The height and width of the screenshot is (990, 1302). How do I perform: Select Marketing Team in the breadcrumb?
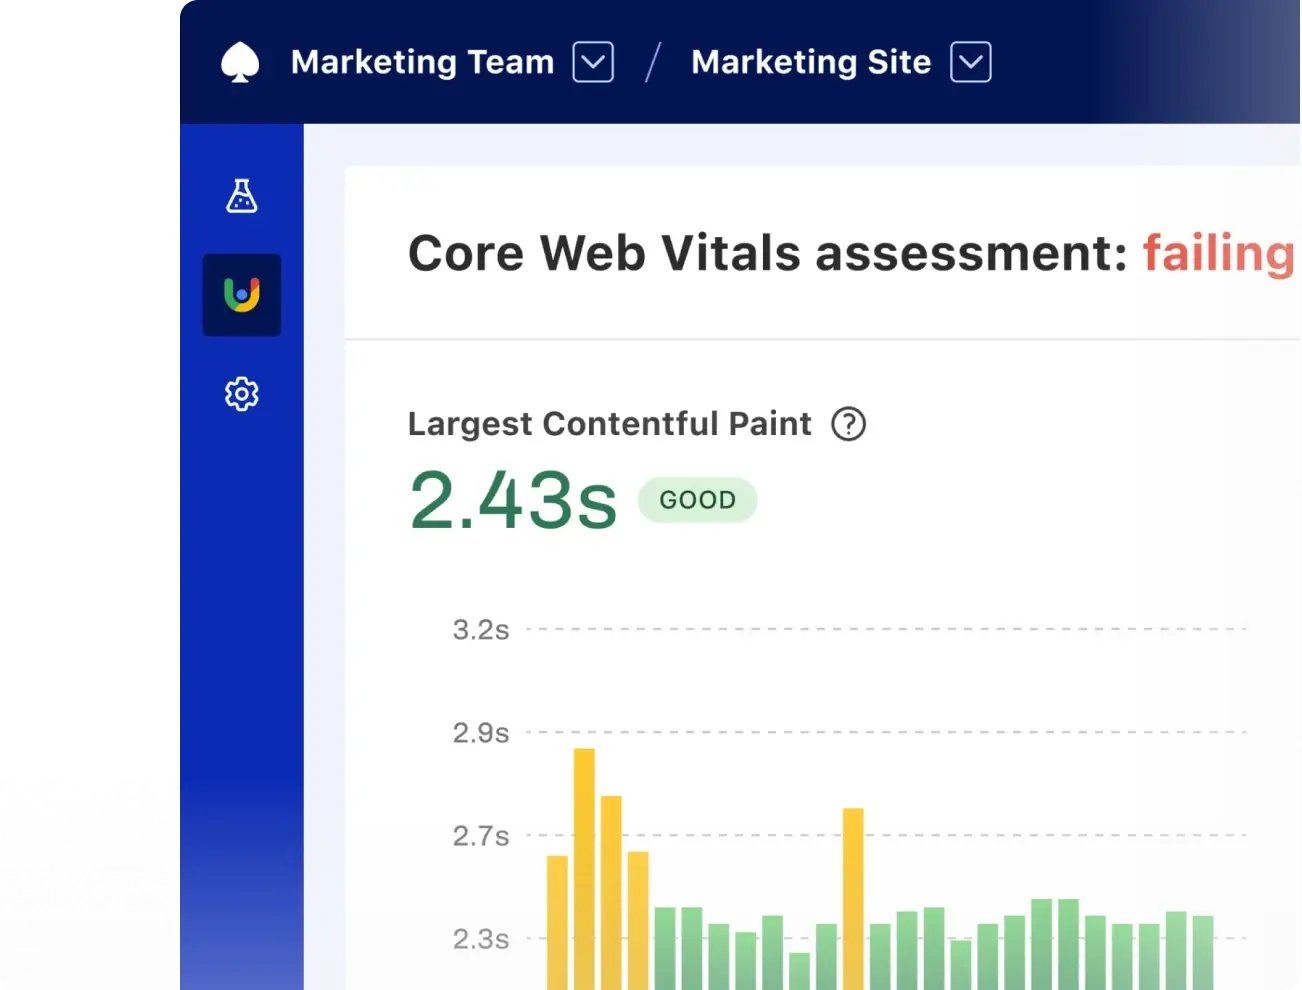[421, 61]
